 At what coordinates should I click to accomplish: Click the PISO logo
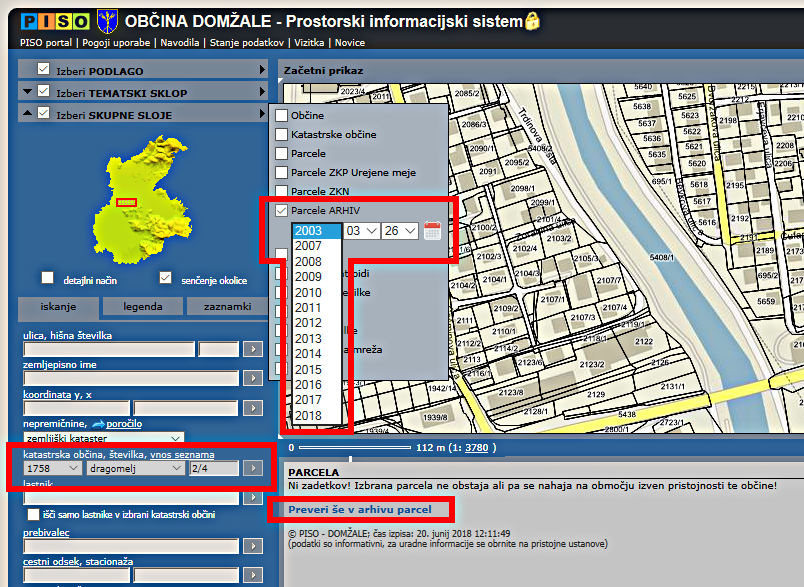(x=56, y=20)
